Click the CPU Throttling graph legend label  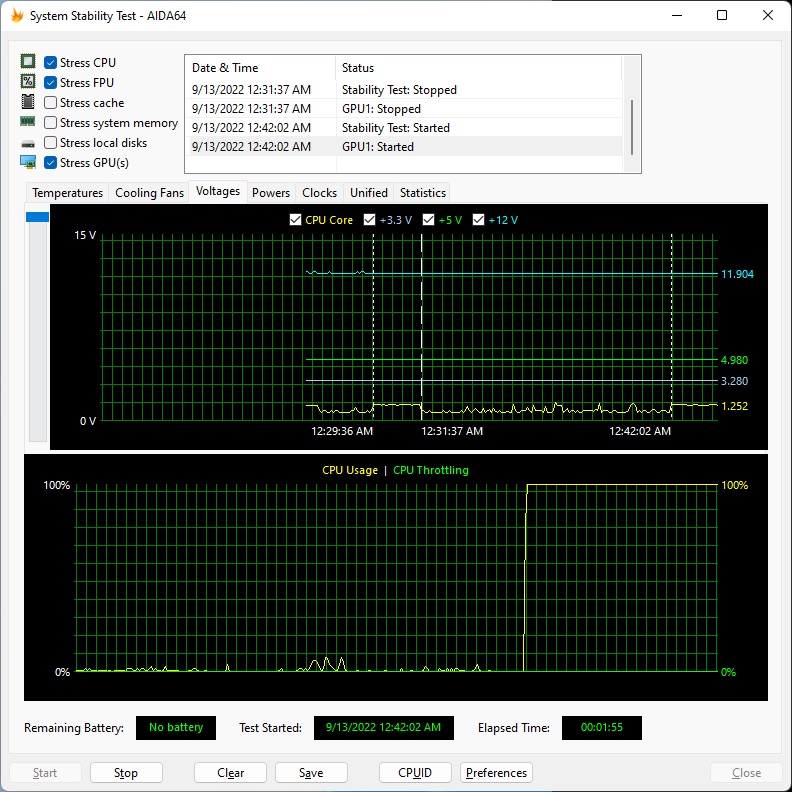pos(431,470)
